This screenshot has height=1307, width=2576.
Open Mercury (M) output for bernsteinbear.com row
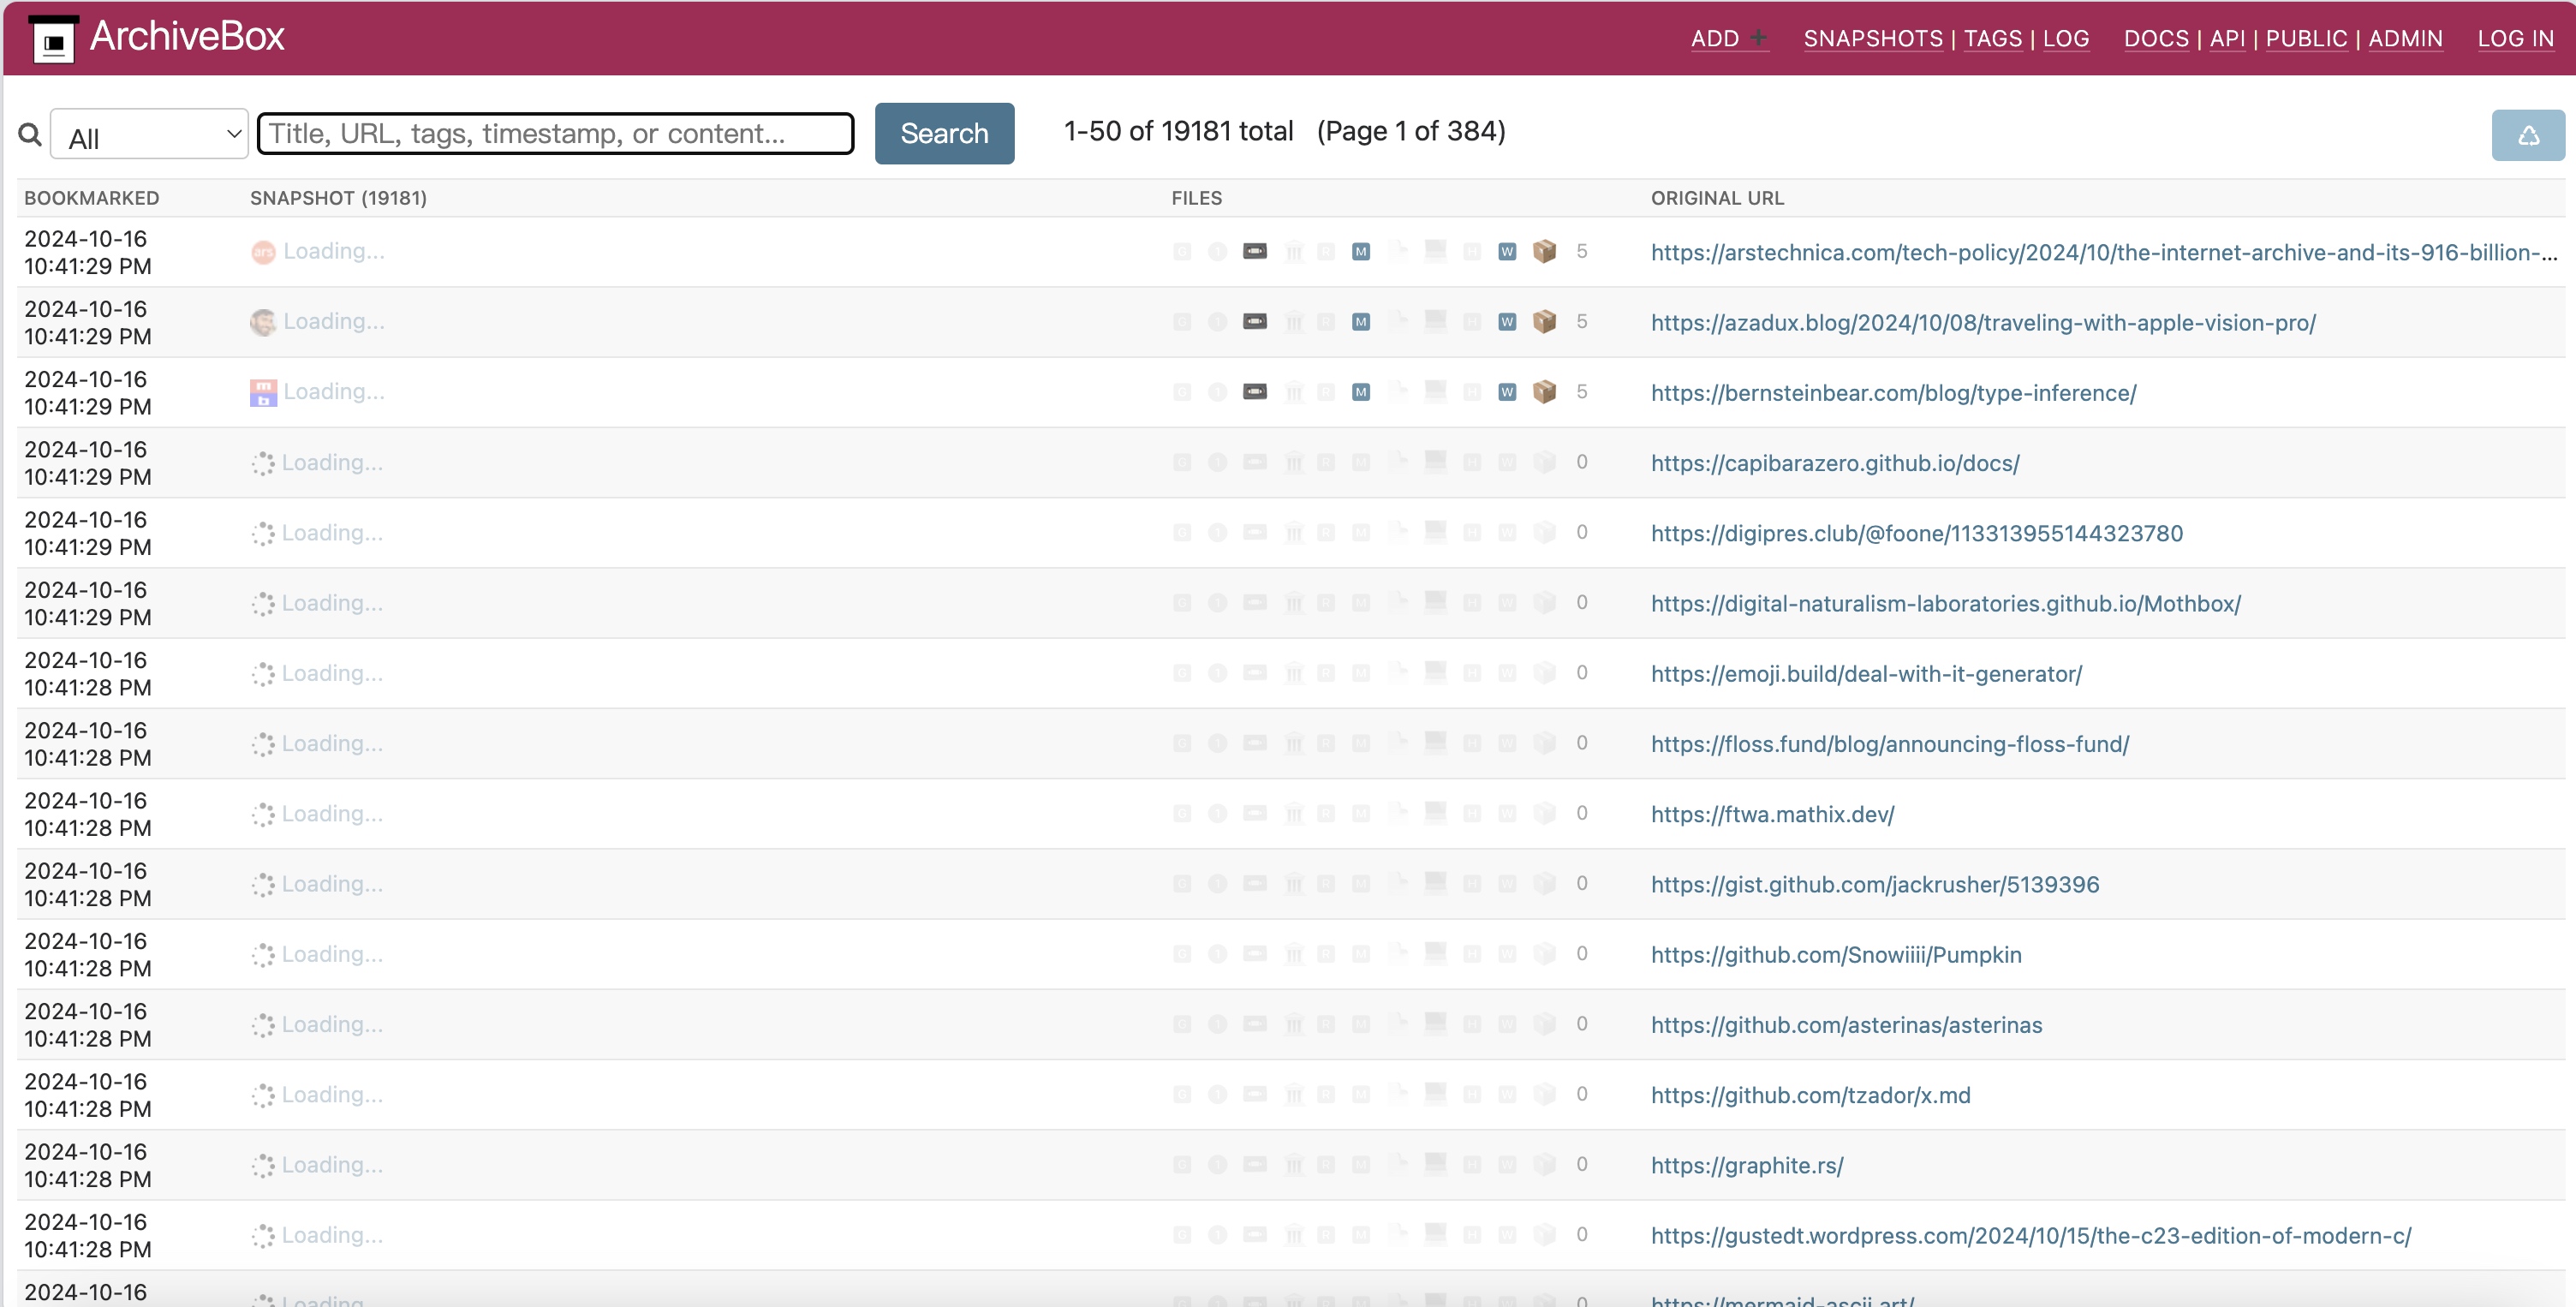1360,391
